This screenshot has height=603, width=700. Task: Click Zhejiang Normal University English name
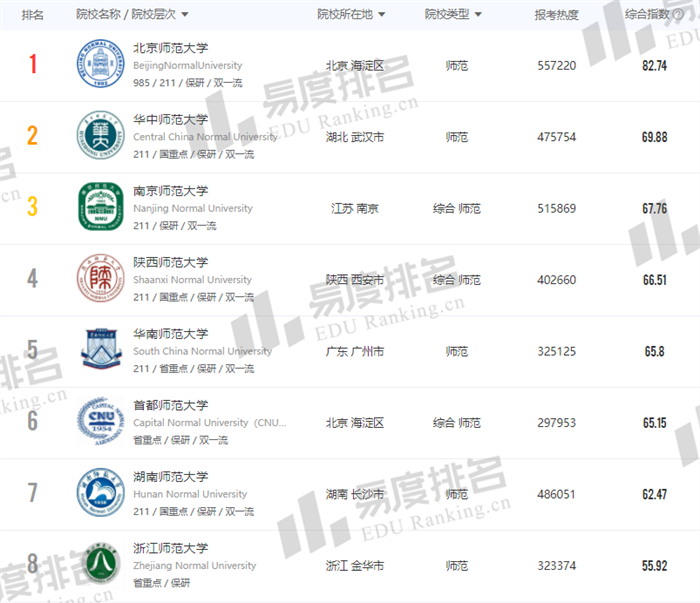coord(195,566)
